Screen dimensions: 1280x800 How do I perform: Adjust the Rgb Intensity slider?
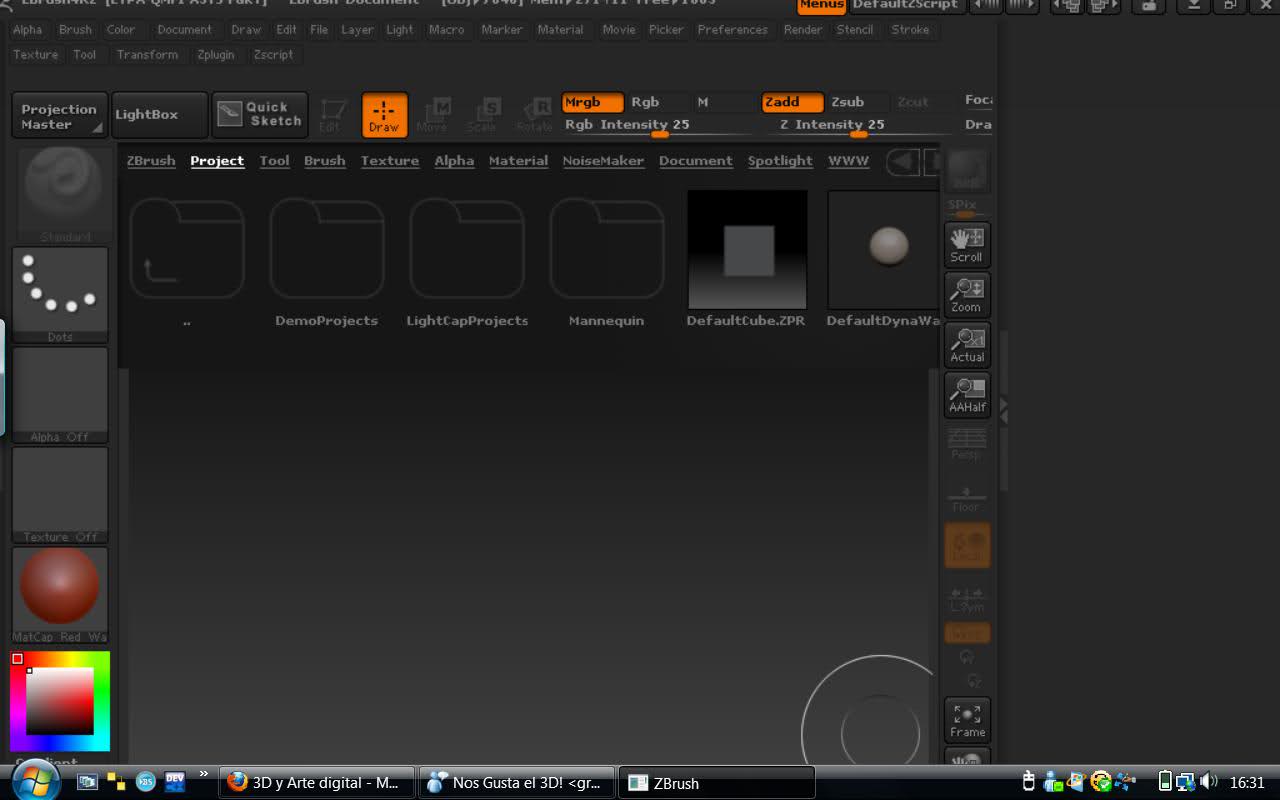pos(657,125)
